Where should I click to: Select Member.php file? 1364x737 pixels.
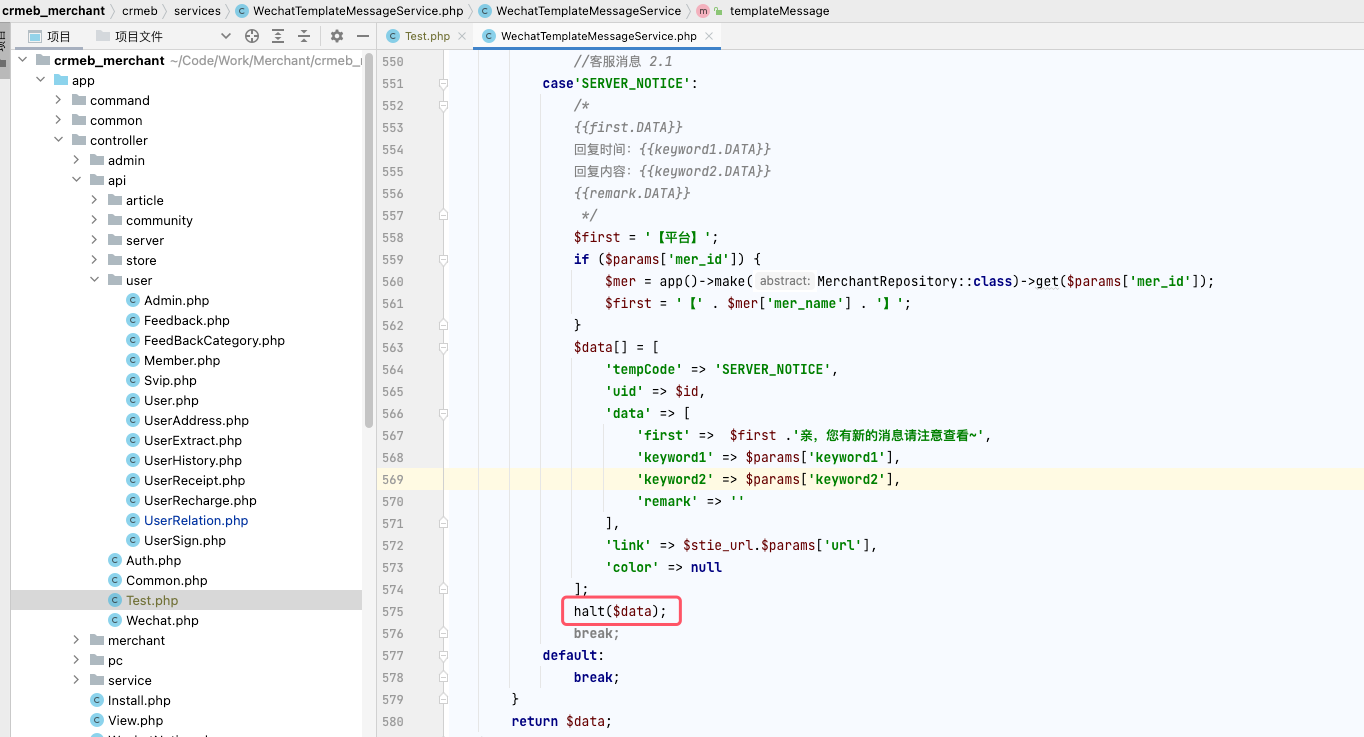click(181, 360)
